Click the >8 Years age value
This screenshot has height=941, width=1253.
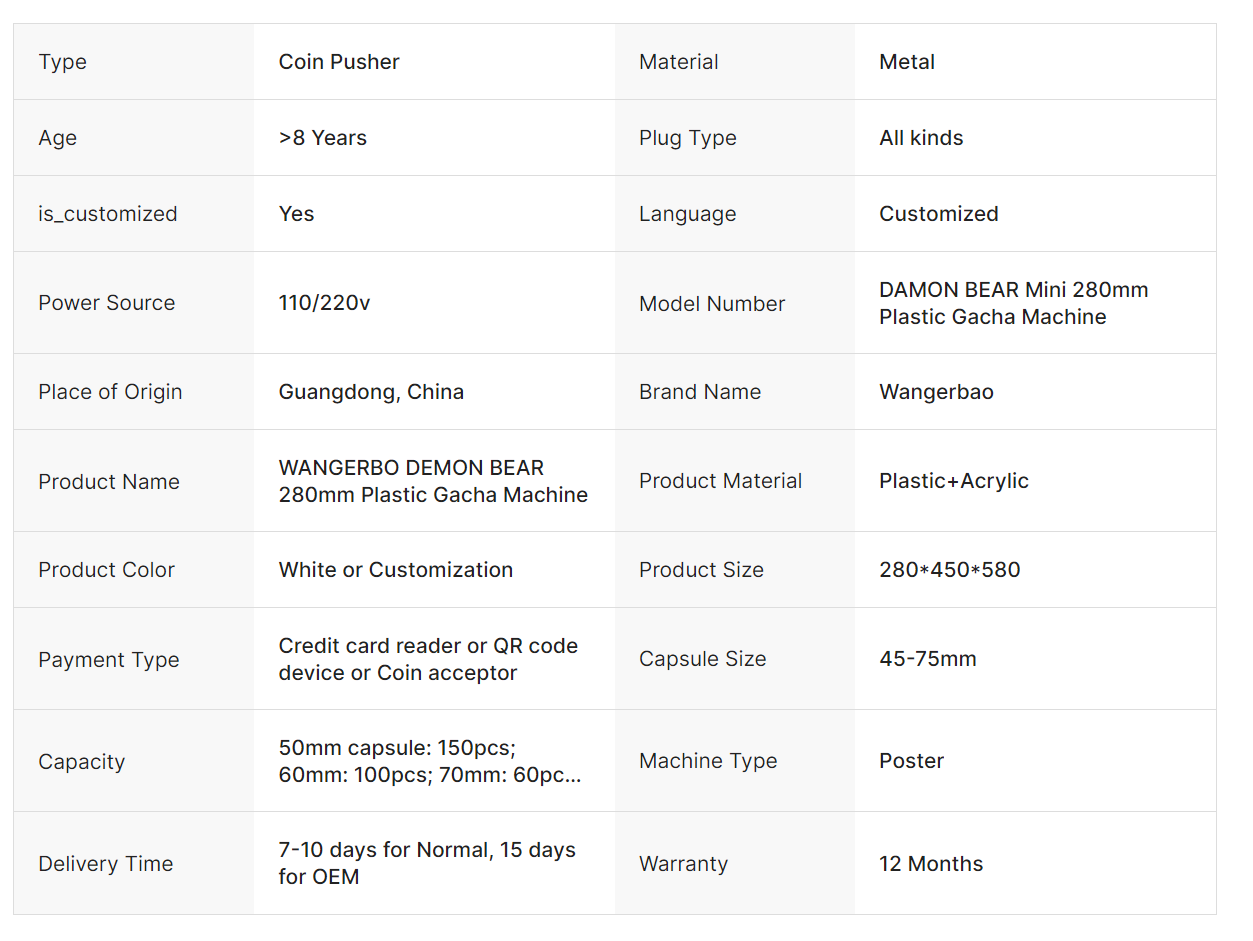(x=322, y=138)
